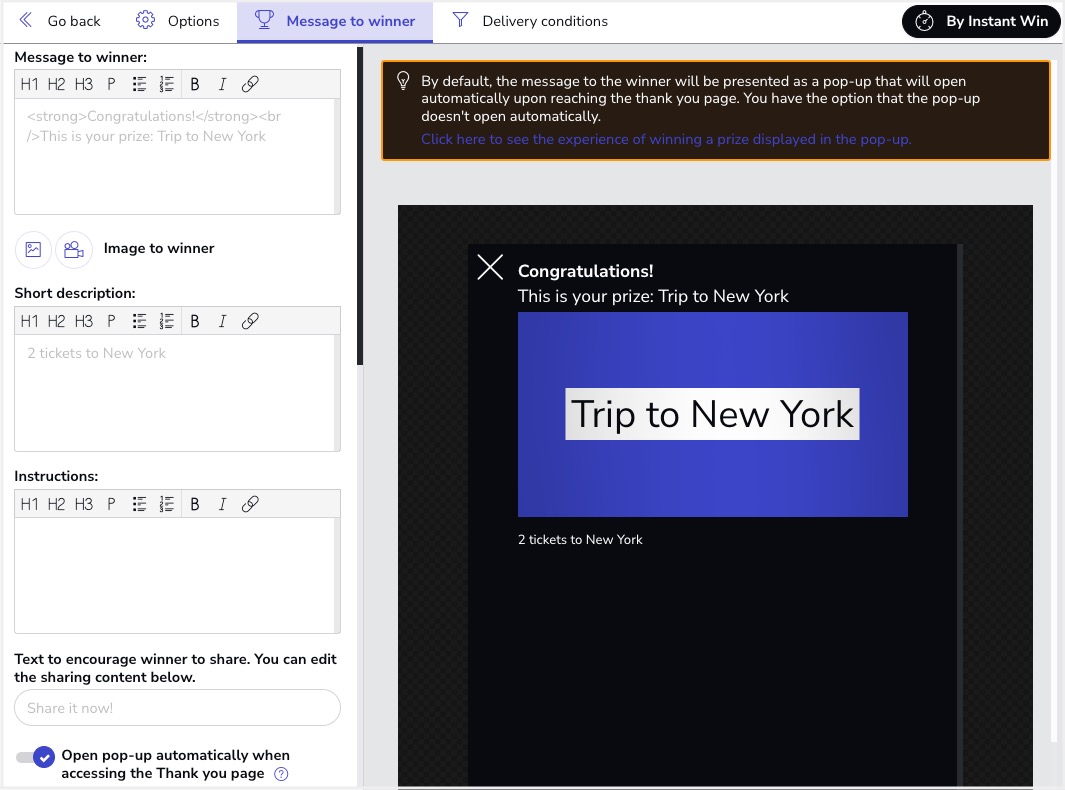The image size is (1065, 790).
Task: Toggle Open pop-up automatically switch
Action: [x=36, y=758]
